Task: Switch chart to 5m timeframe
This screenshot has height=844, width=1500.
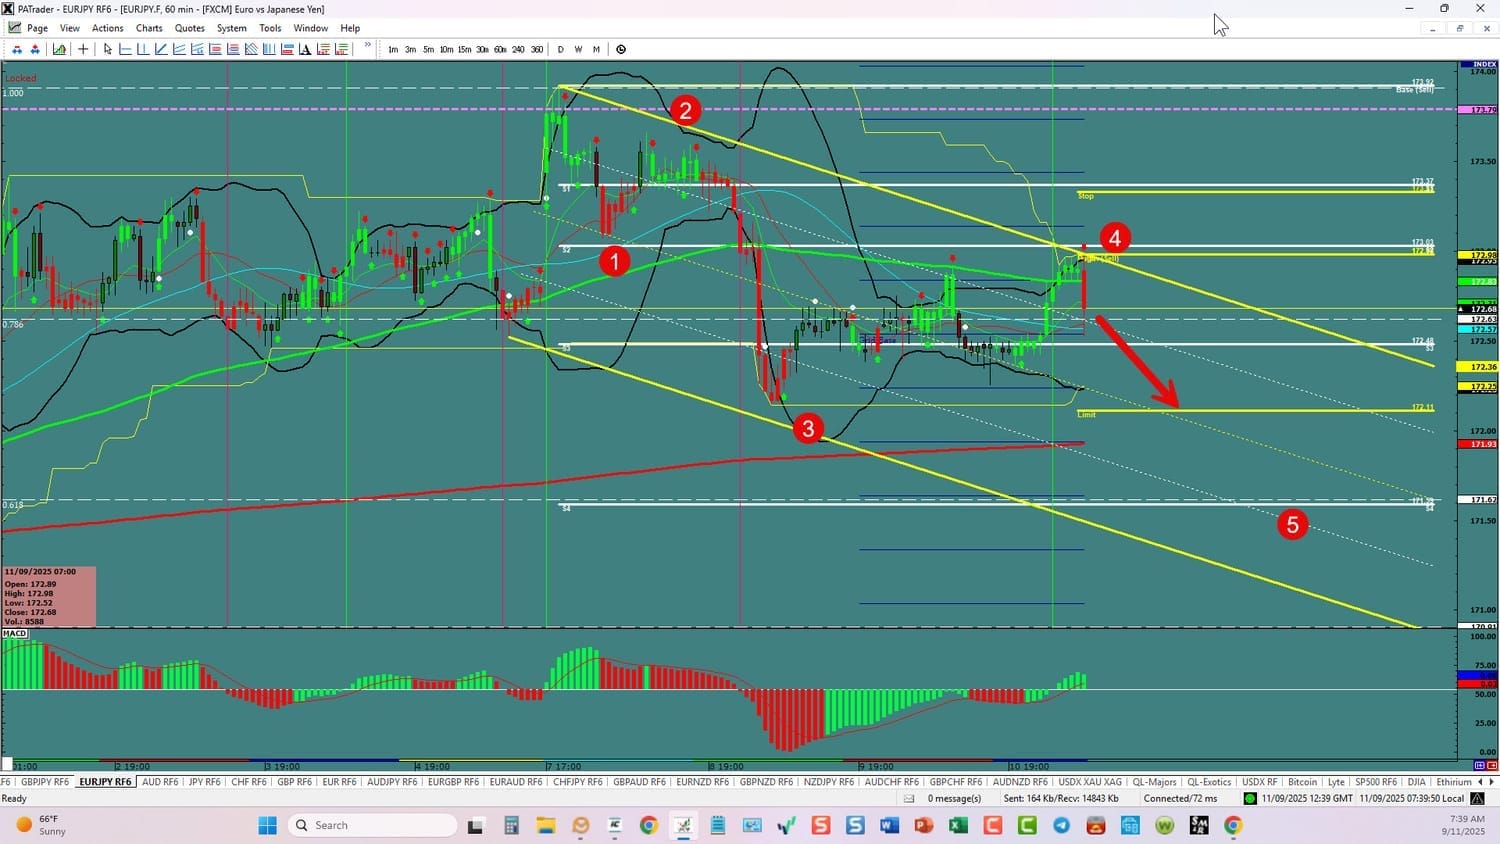Action: click(x=428, y=49)
